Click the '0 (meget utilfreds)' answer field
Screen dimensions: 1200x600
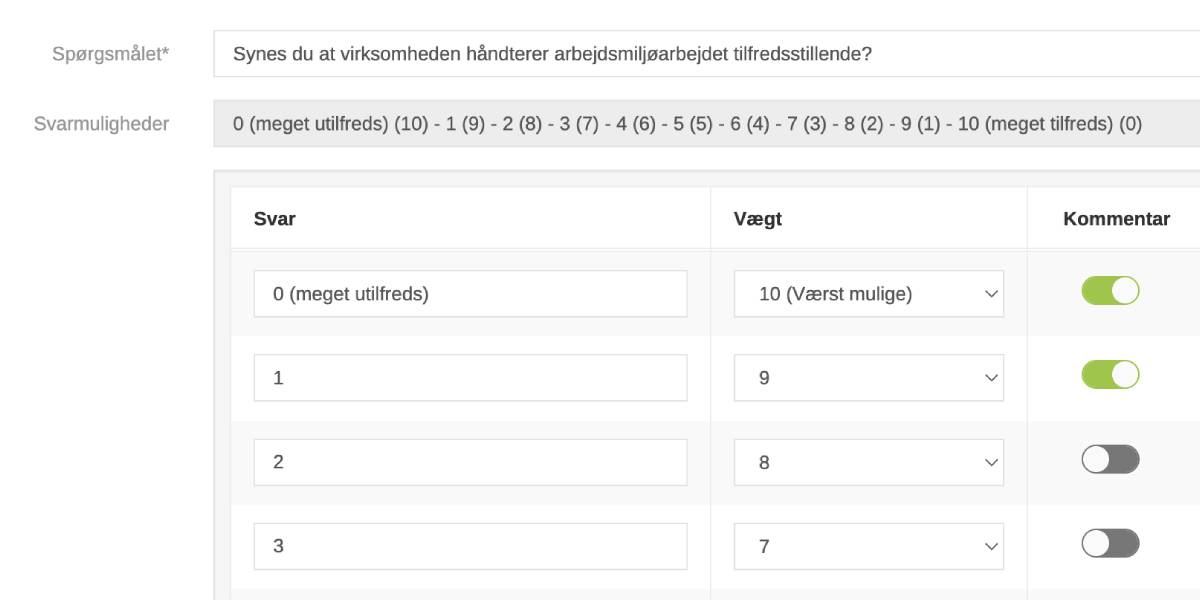tap(470, 294)
